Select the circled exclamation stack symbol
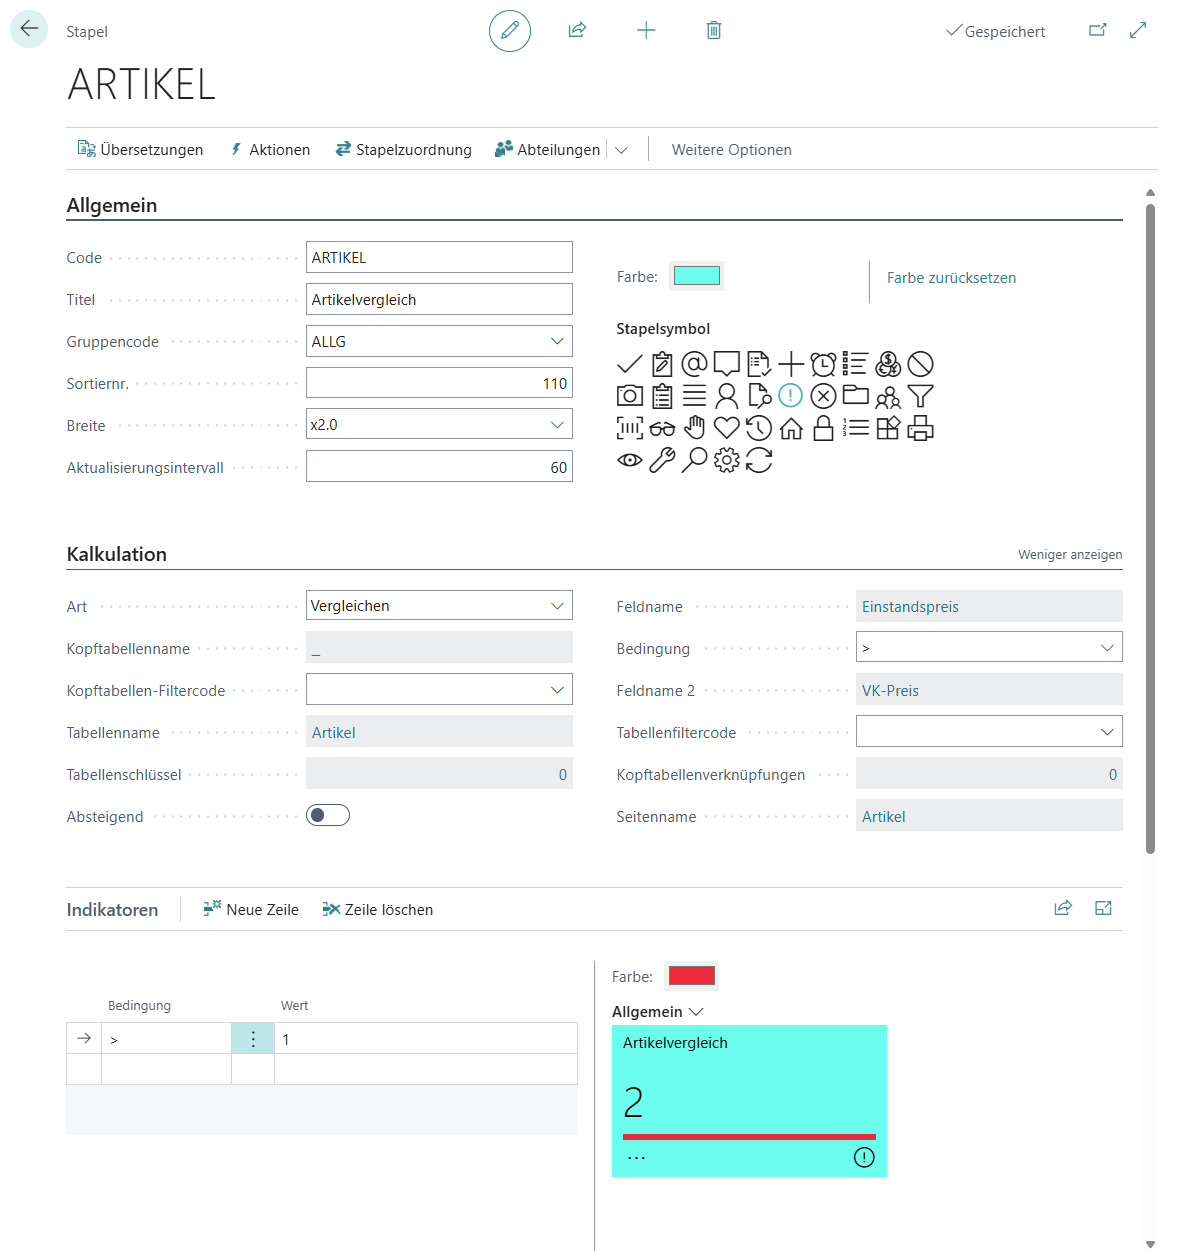This screenshot has height=1251, width=1187. [791, 396]
